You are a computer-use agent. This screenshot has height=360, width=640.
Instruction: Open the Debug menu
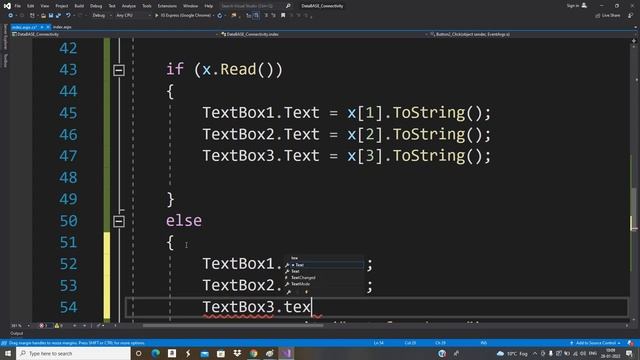click(x=96, y=6)
